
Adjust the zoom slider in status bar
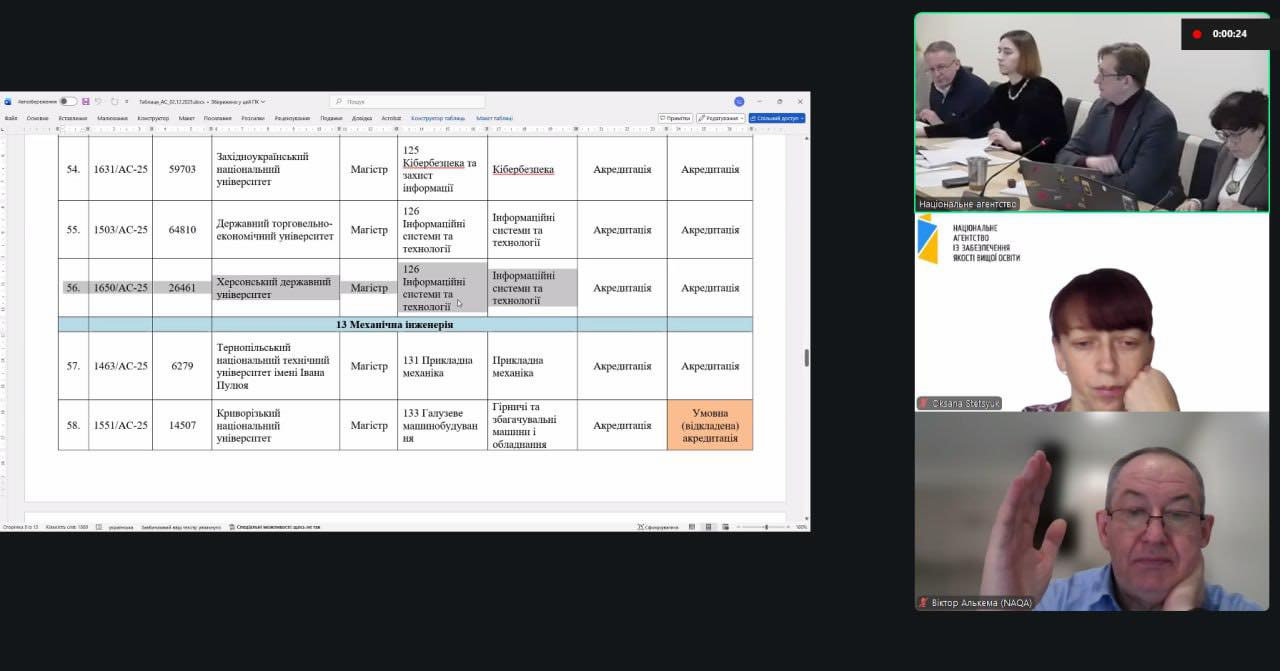coord(765,526)
